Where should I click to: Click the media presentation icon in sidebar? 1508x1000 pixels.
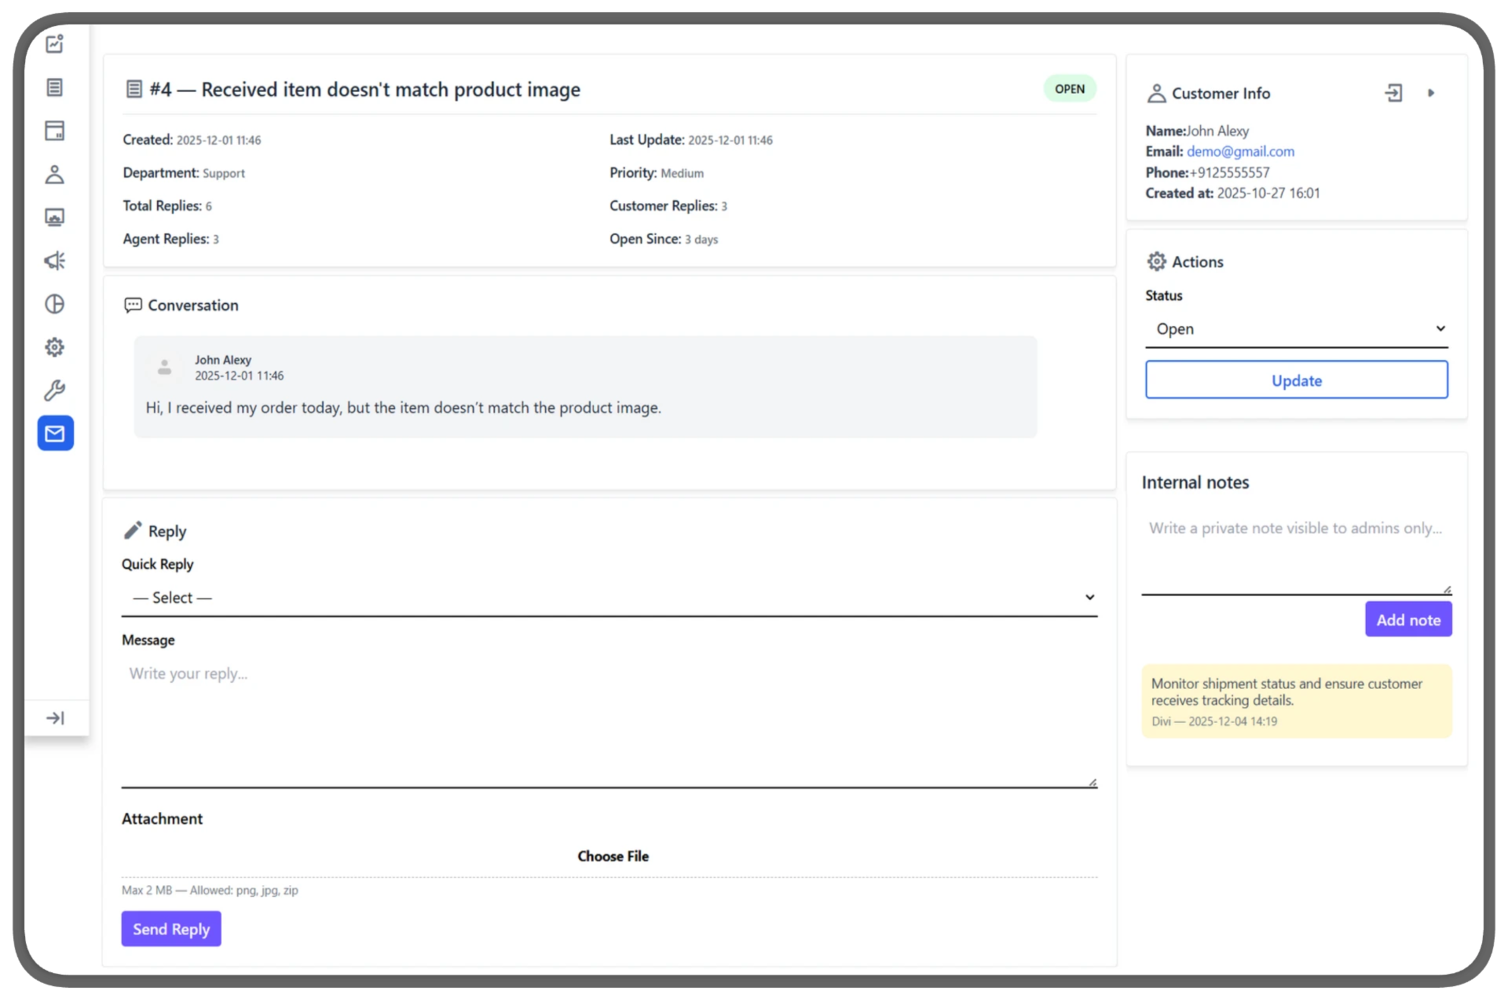(x=55, y=217)
